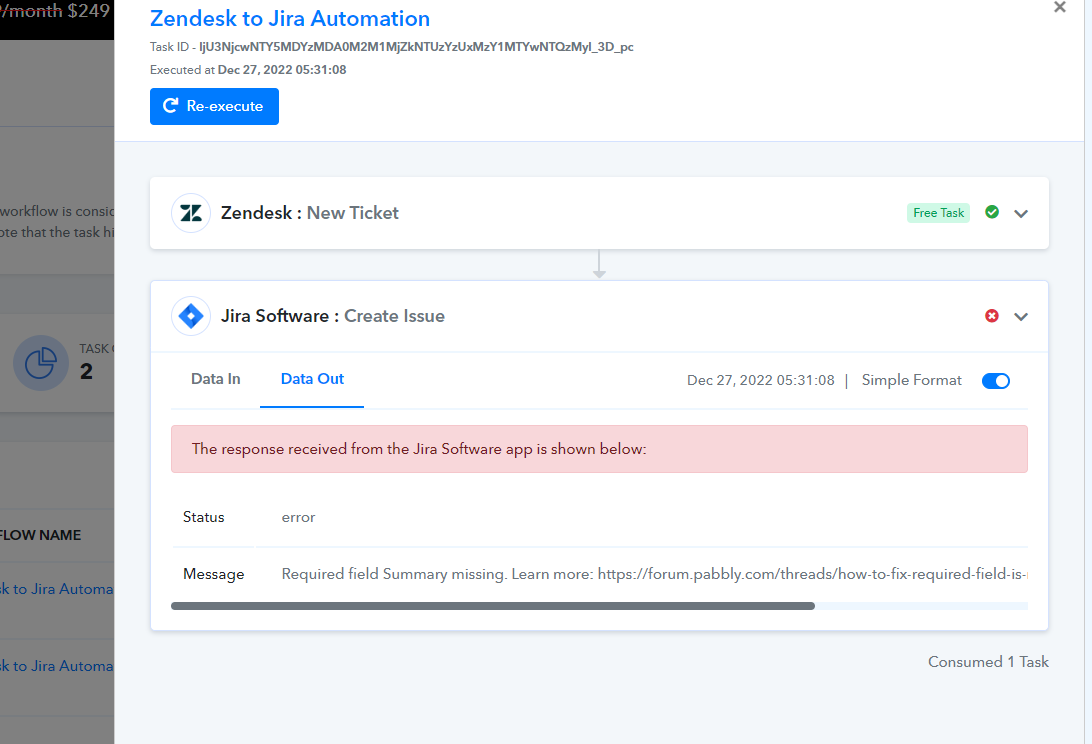
Task: Click the Status label cell
Action: click(x=203, y=518)
